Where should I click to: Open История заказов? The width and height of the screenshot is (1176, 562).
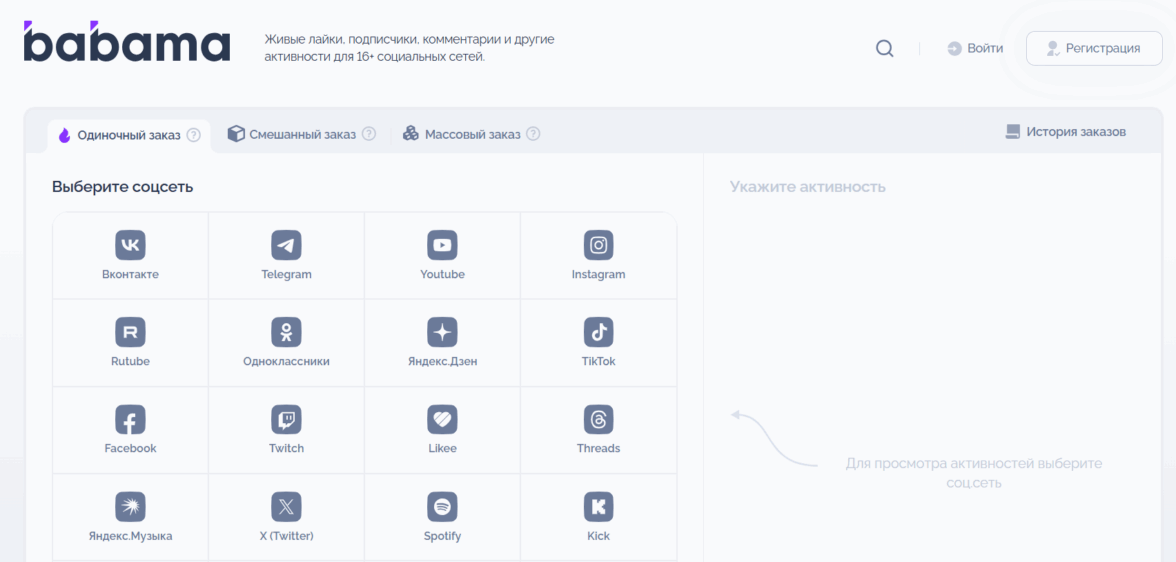point(1066,132)
